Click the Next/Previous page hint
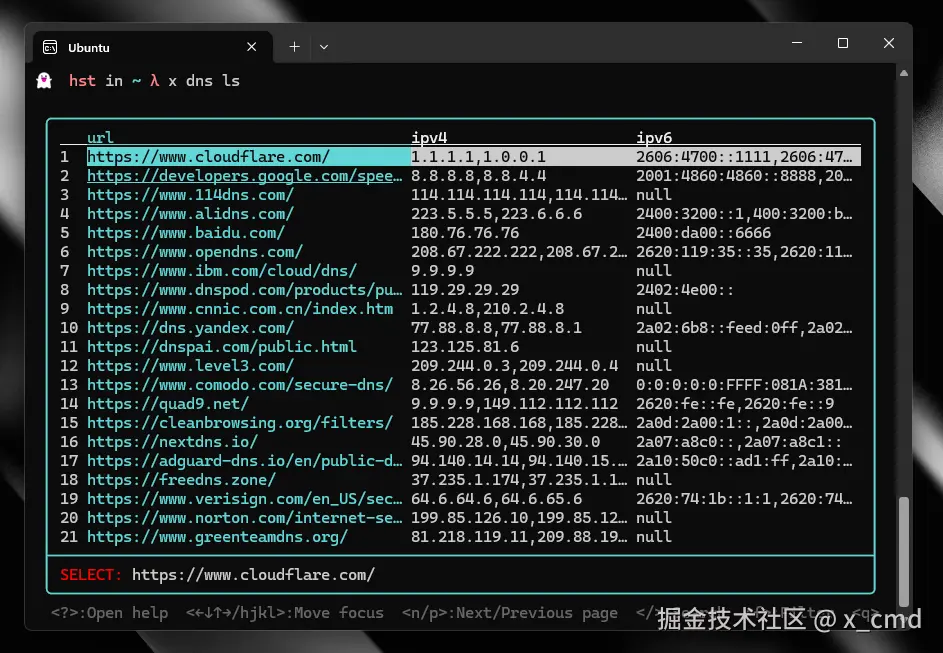The image size is (943, 653). 510,612
